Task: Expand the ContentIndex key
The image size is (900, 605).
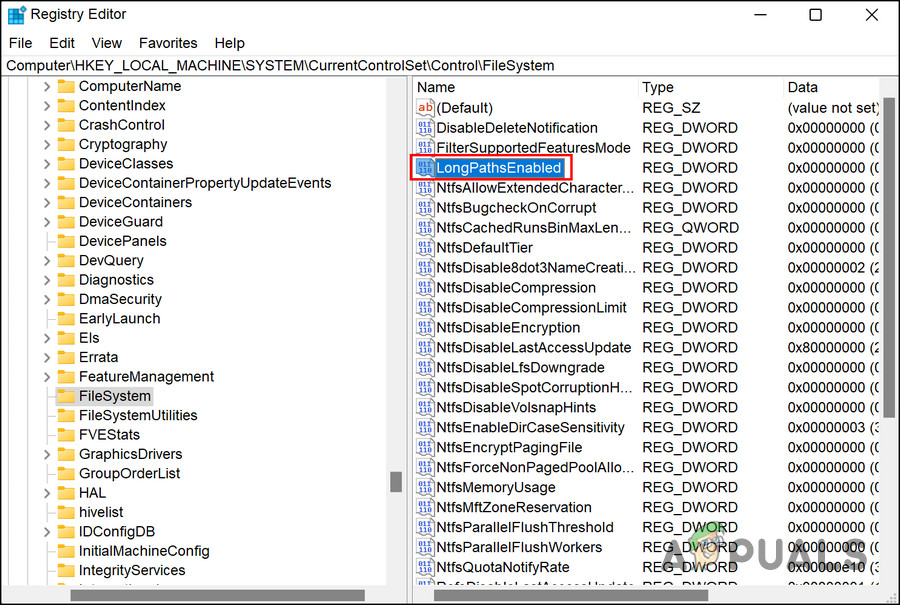Action: tap(47, 106)
